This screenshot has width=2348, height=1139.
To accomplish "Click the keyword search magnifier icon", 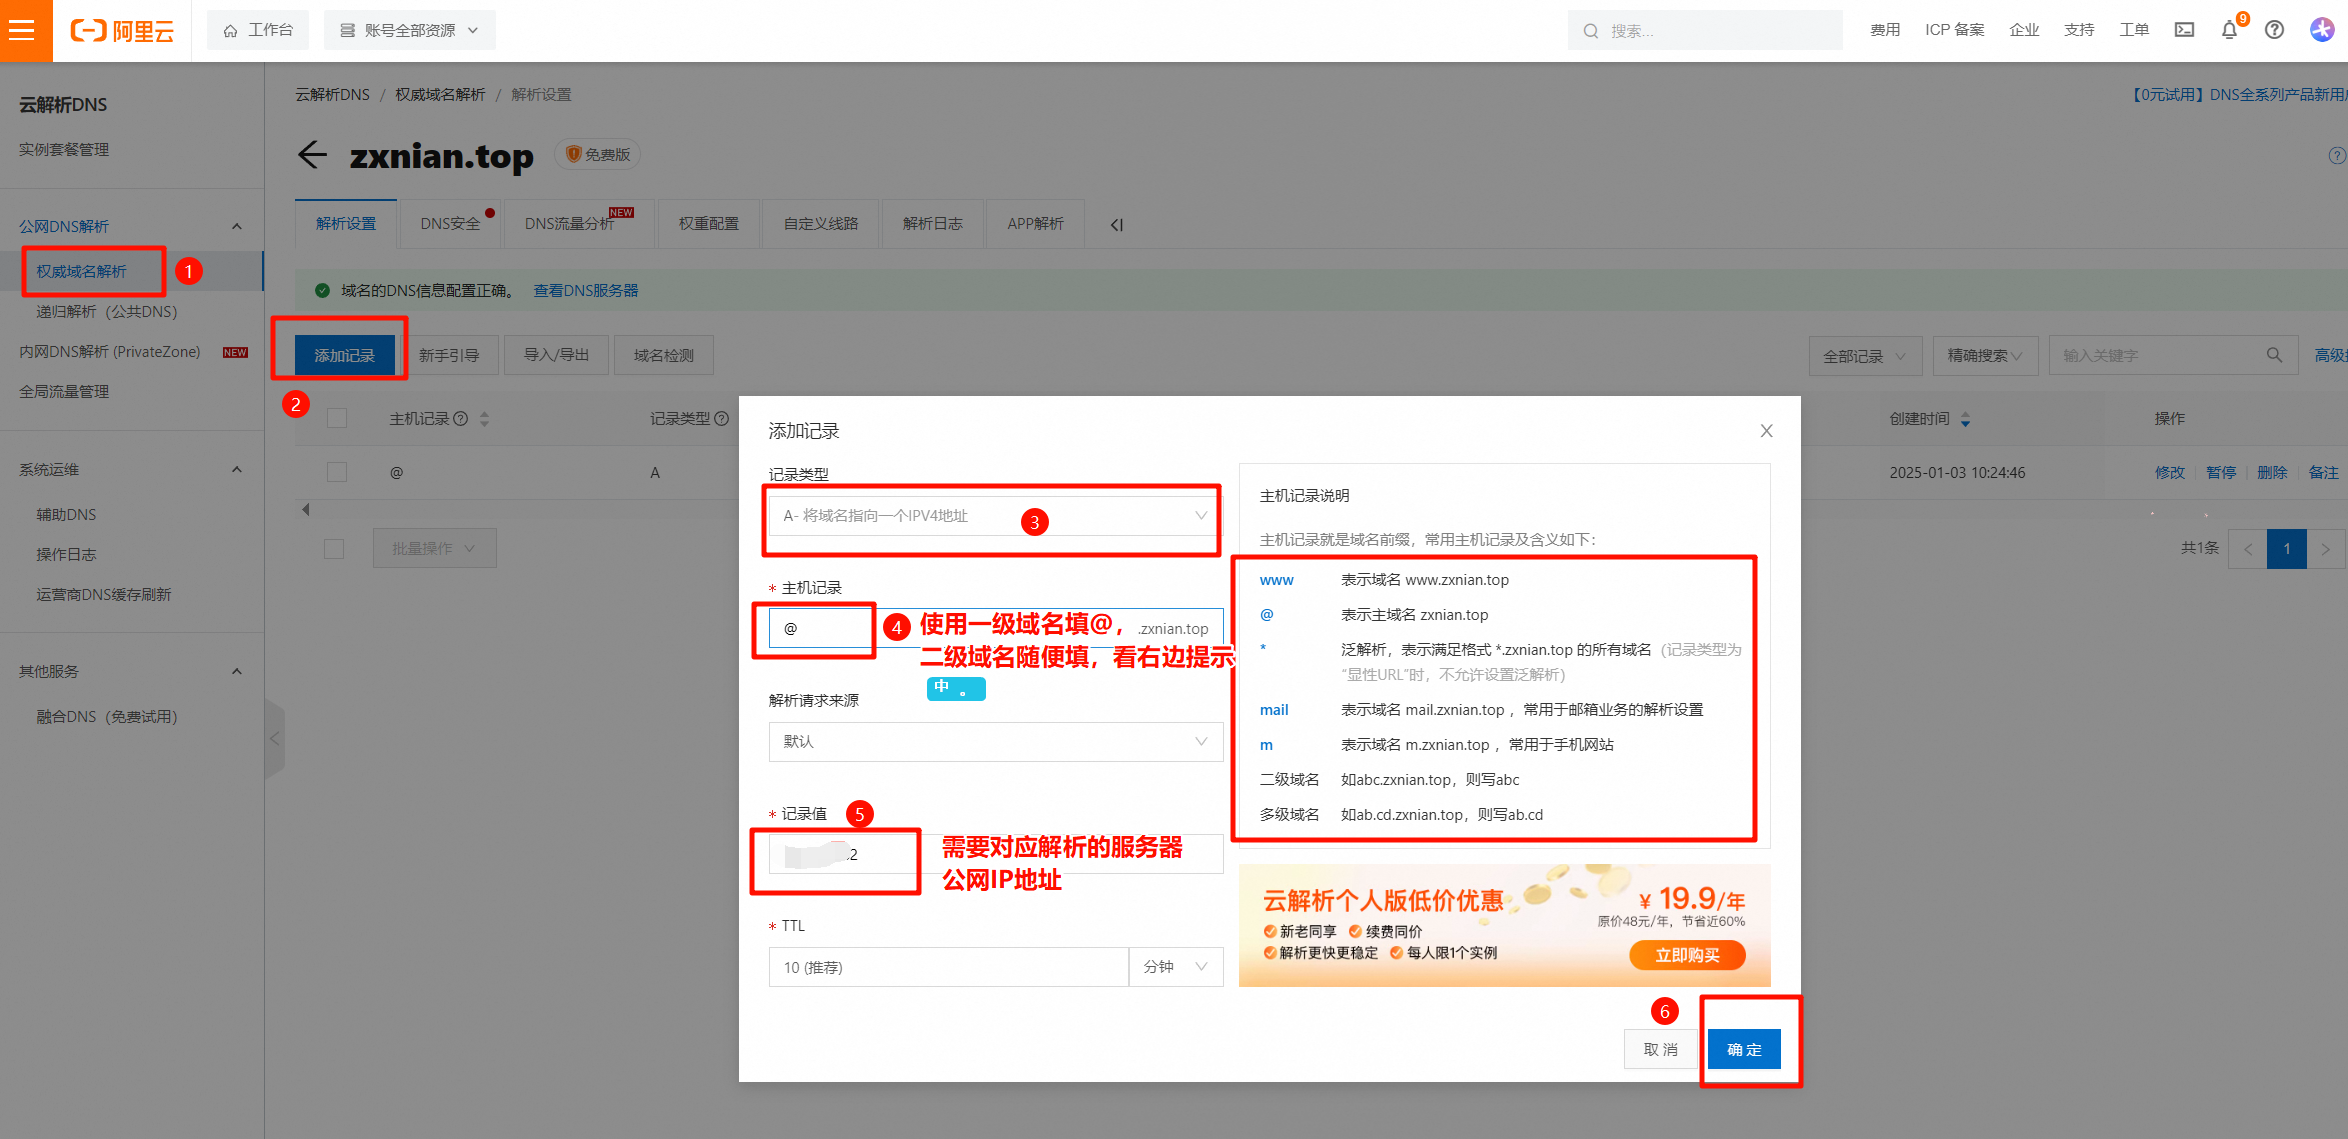I will coord(2274,355).
